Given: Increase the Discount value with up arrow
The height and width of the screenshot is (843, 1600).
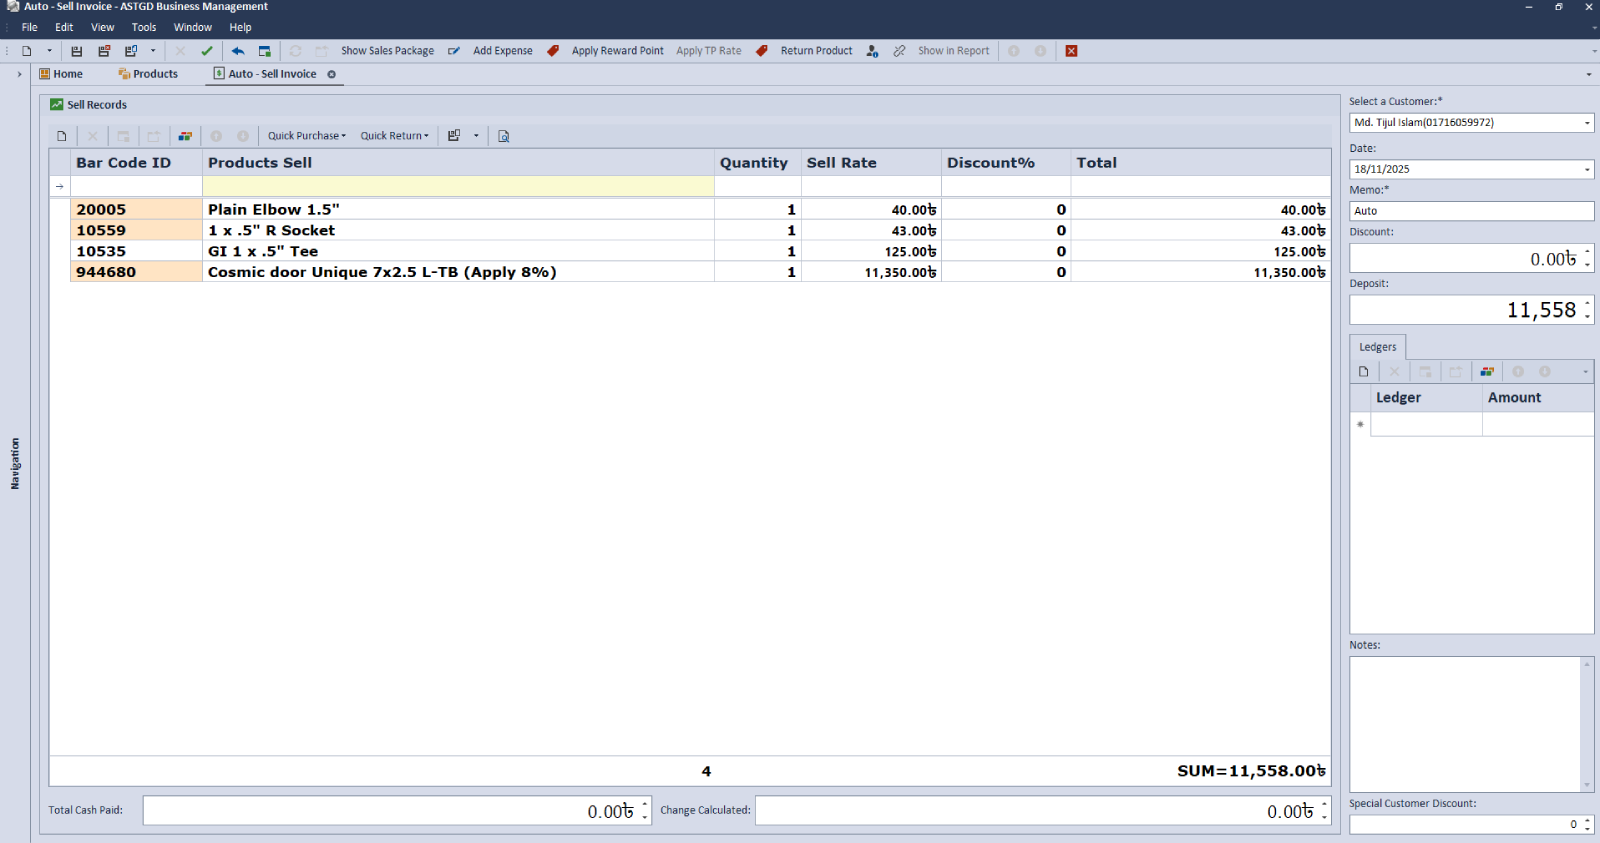Looking at the screenshot, I should (1587, 252).
